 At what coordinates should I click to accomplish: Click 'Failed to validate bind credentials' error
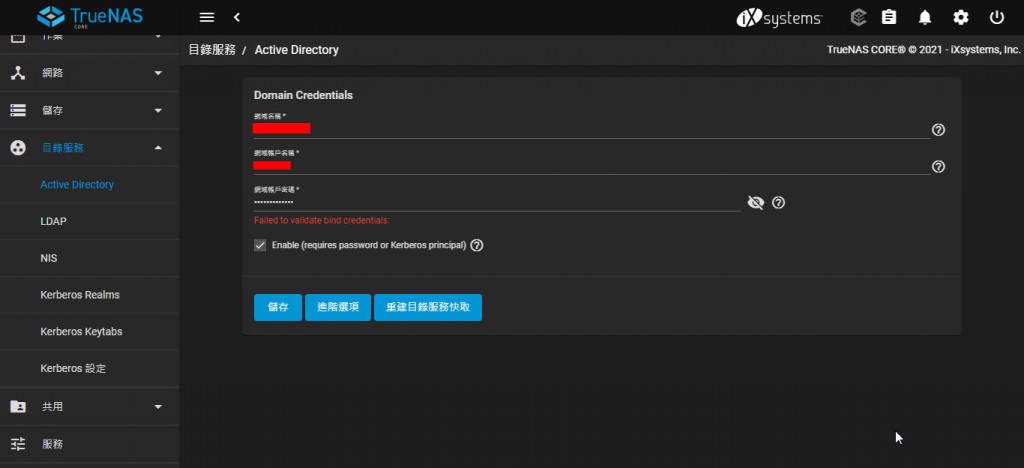click(x=321, y=221)
